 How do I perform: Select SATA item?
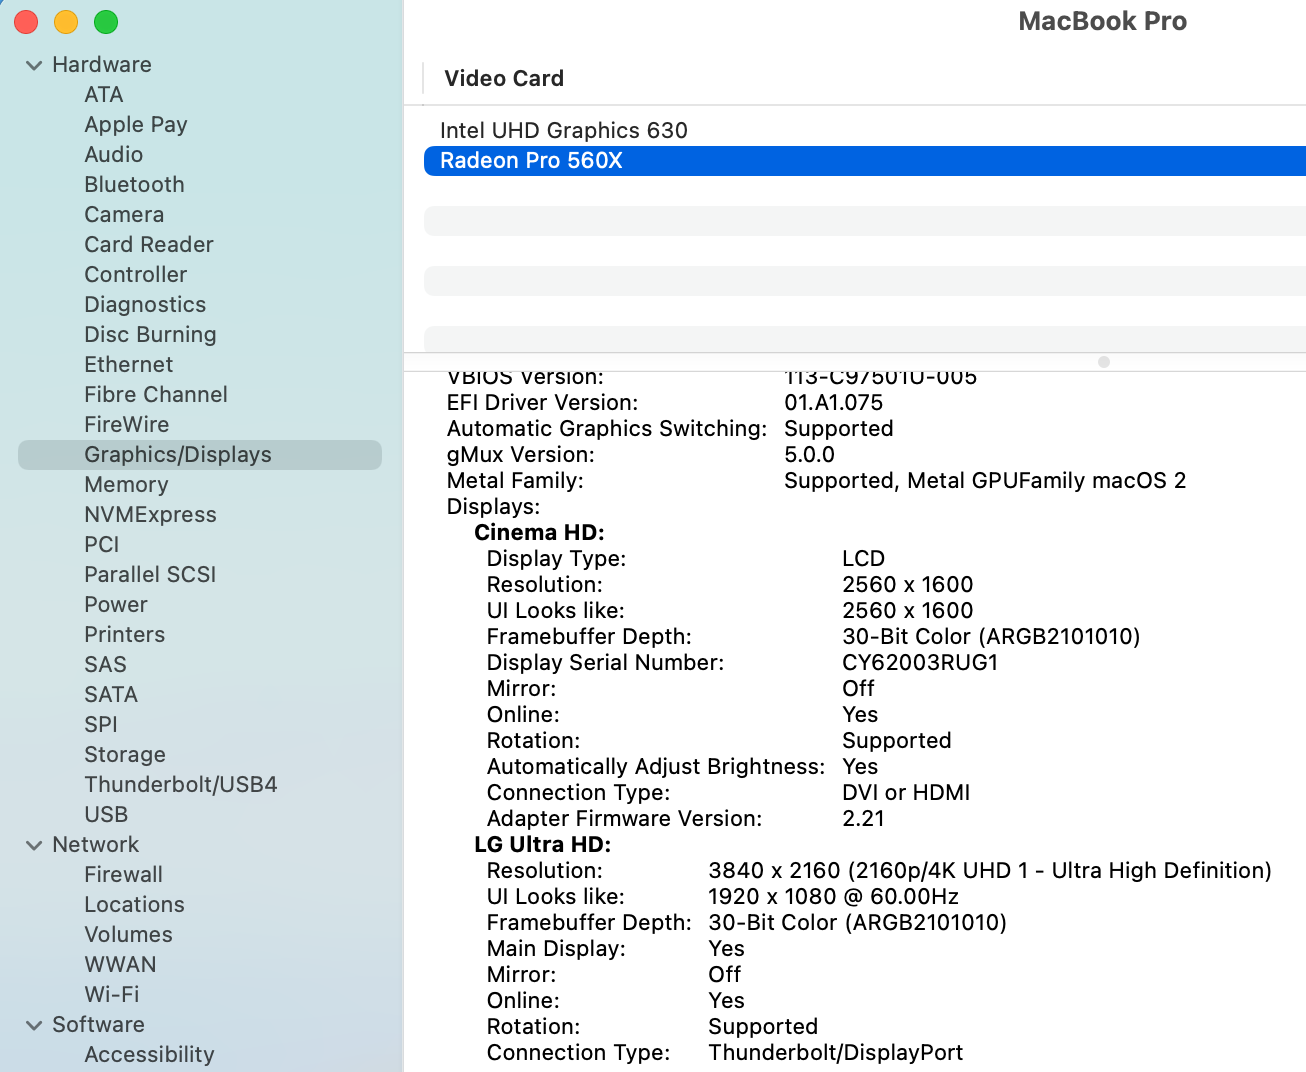pos(111,695)
